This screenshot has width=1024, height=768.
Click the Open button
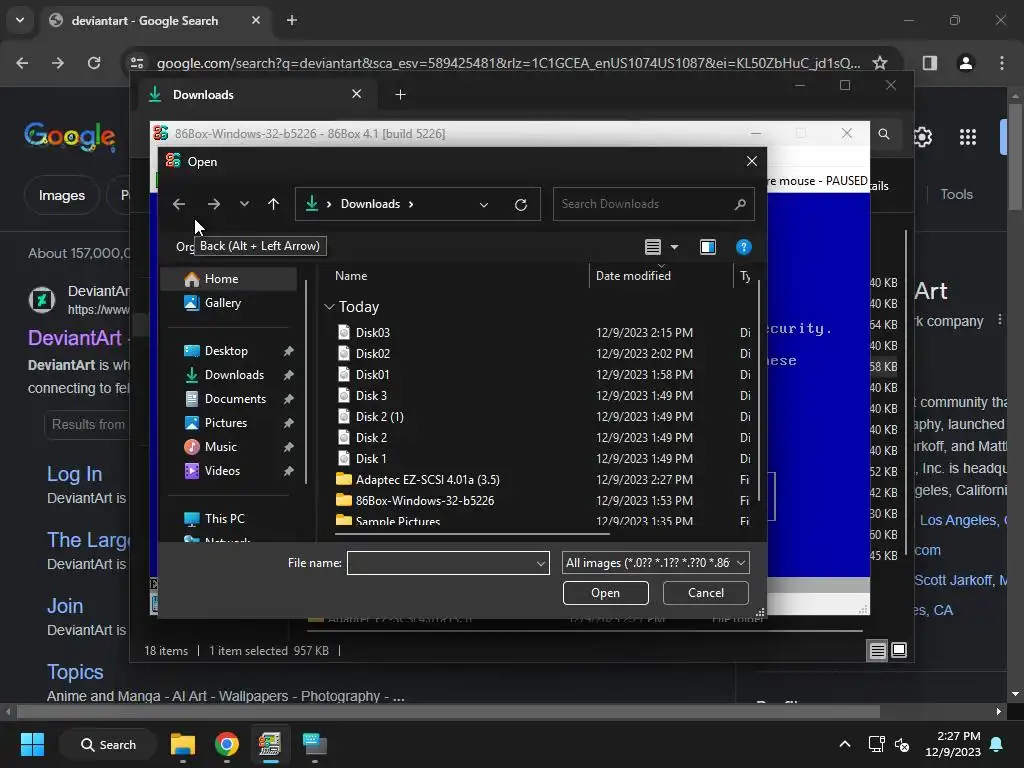click(605, 593)
